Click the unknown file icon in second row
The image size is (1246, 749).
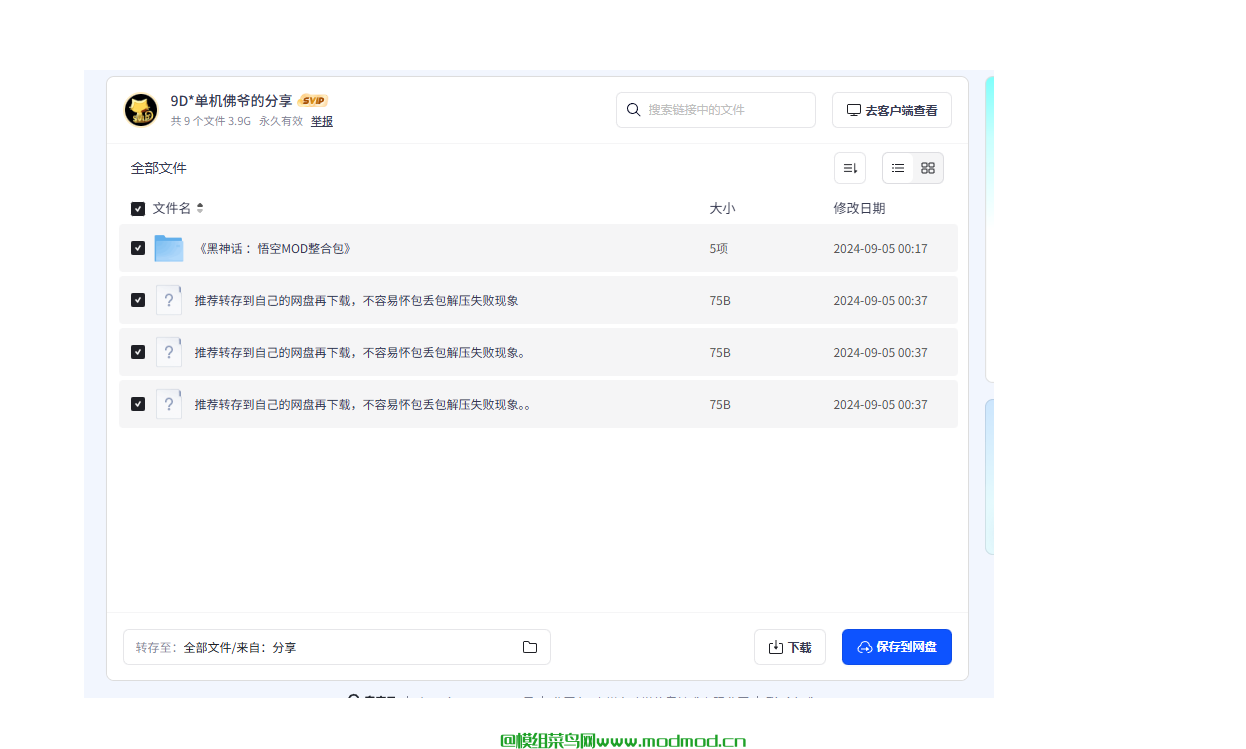coord(169,300)
